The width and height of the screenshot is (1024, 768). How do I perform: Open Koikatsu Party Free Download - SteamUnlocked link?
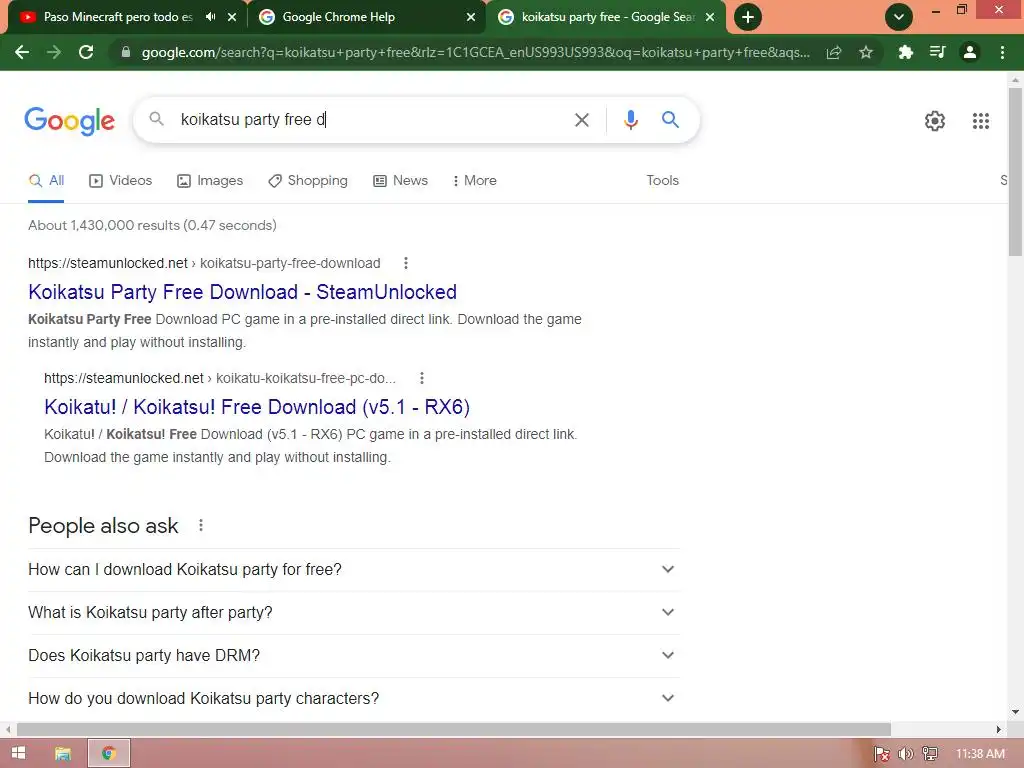[x=242, y=292]
